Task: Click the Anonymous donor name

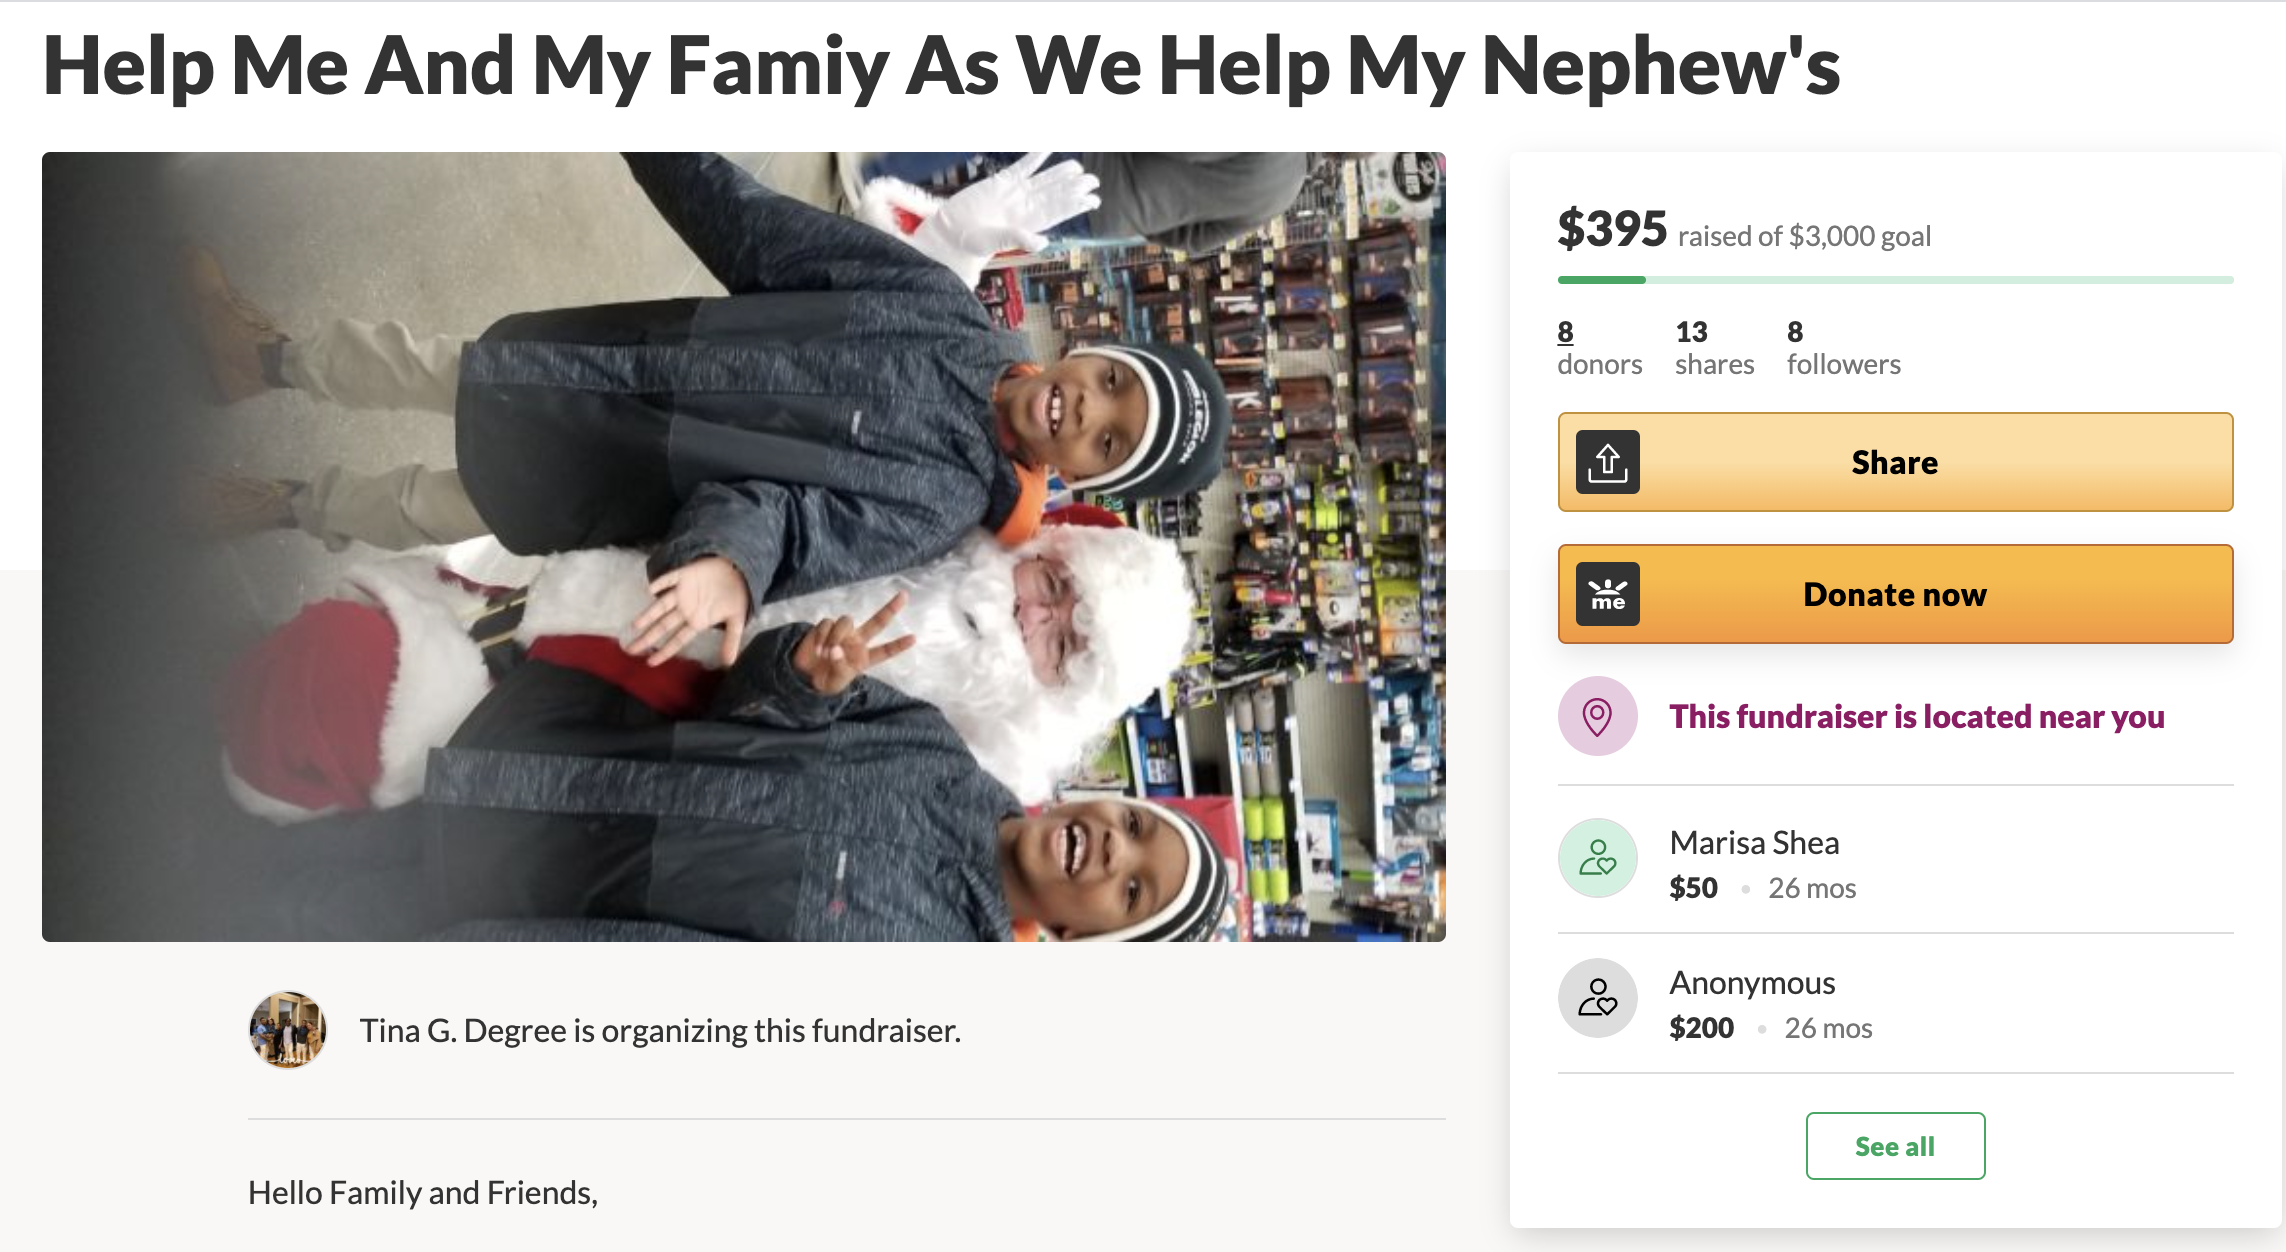Action: (1752, 983)
